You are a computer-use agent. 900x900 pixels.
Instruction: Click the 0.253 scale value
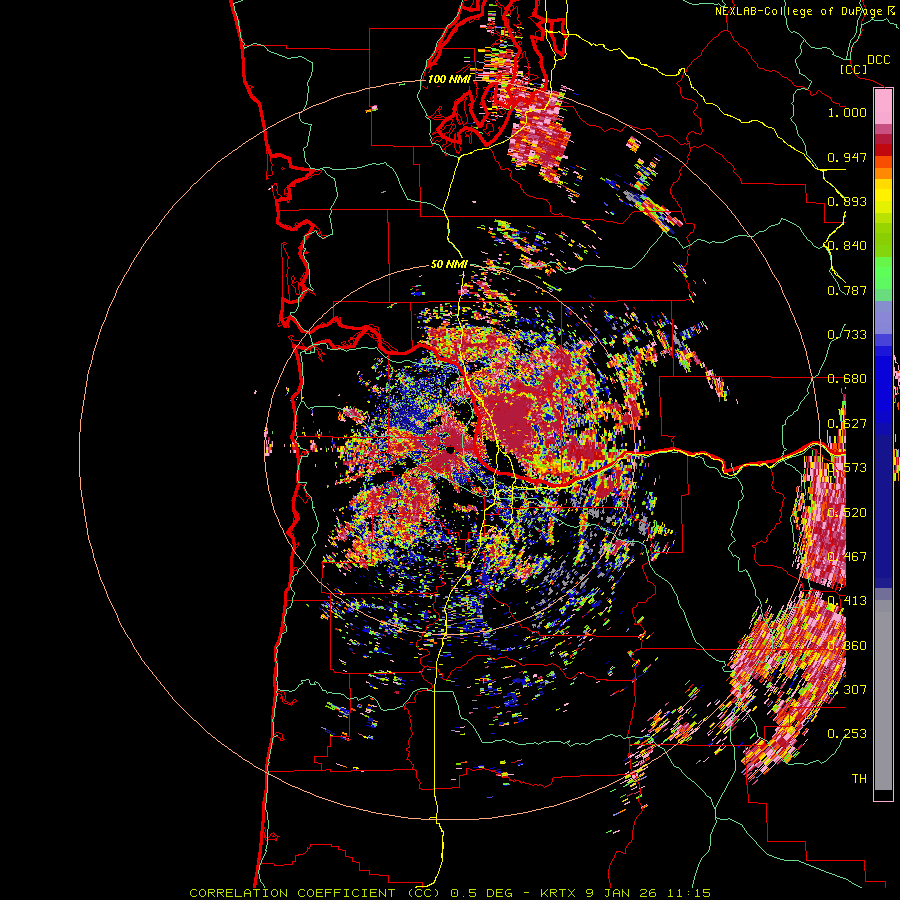coord(847,734)
